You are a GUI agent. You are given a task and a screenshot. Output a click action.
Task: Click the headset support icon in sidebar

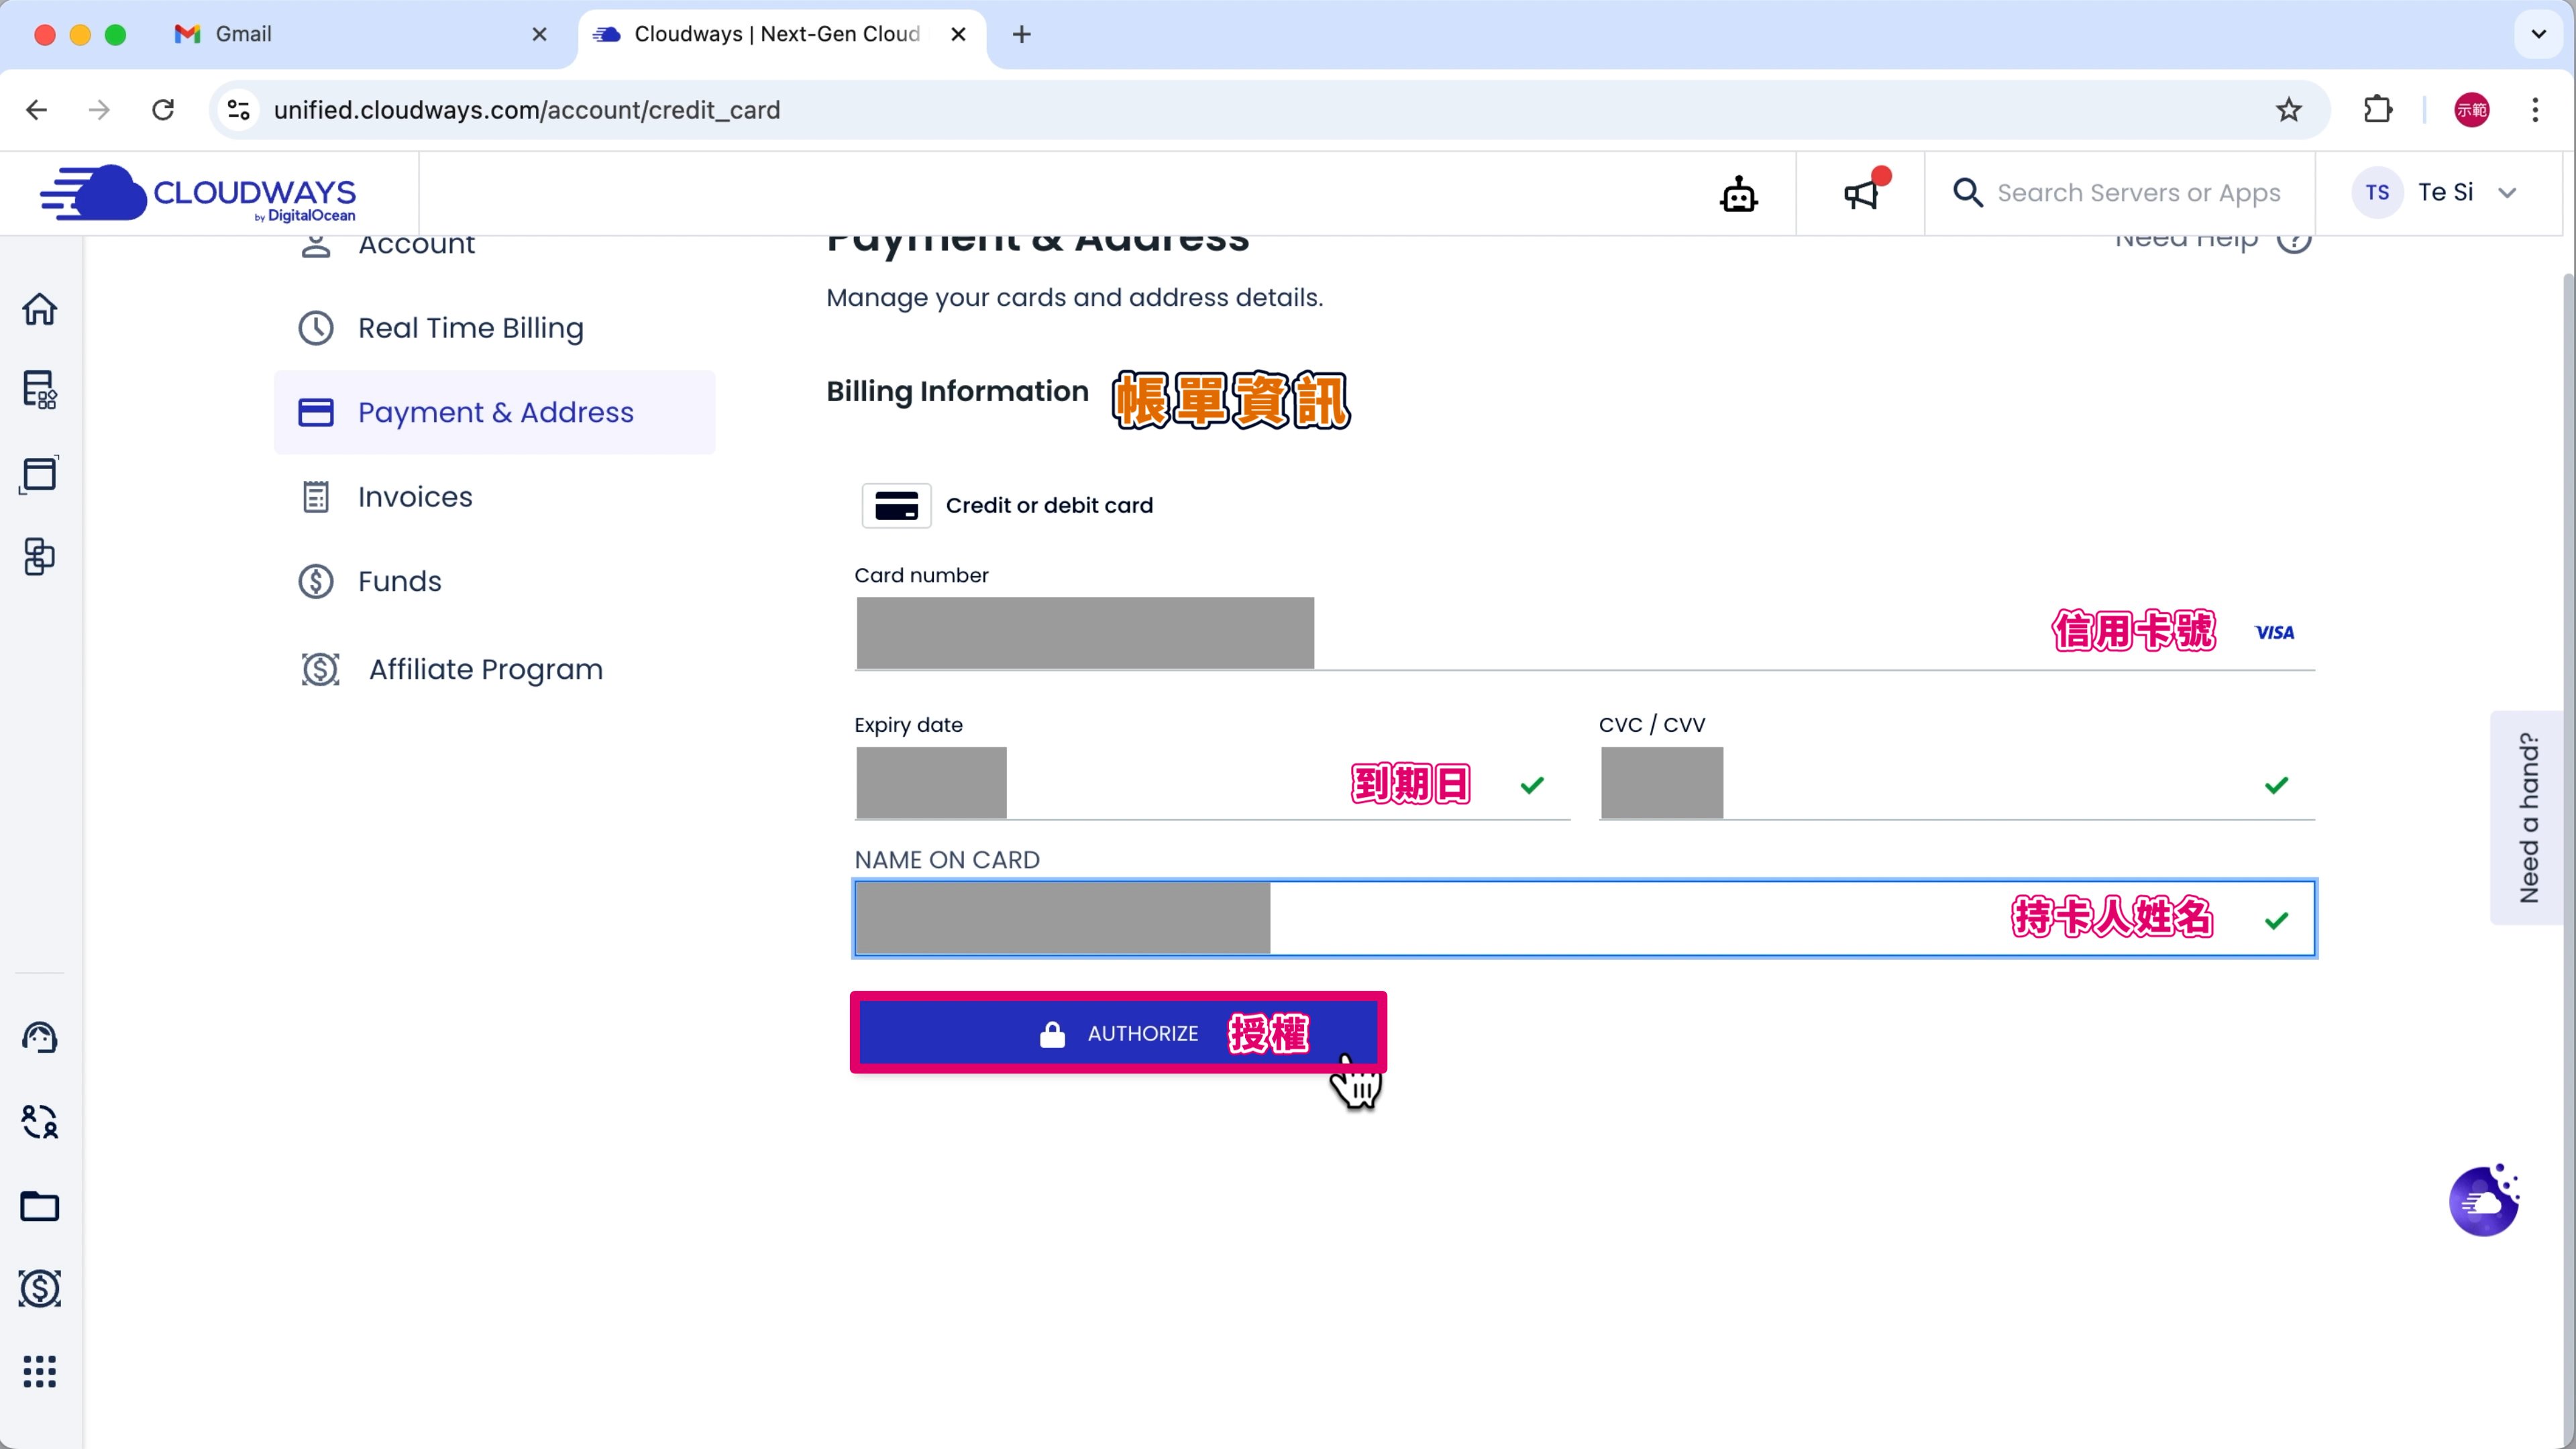tap(39, 1037)
